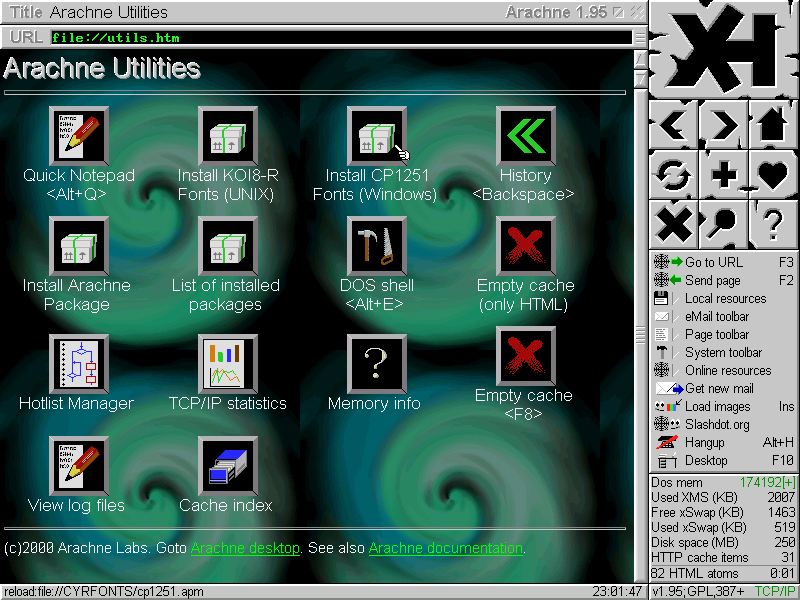Click the Quick Notepad <Alt+Q> label
800x600 pixels.
point(79,185)
